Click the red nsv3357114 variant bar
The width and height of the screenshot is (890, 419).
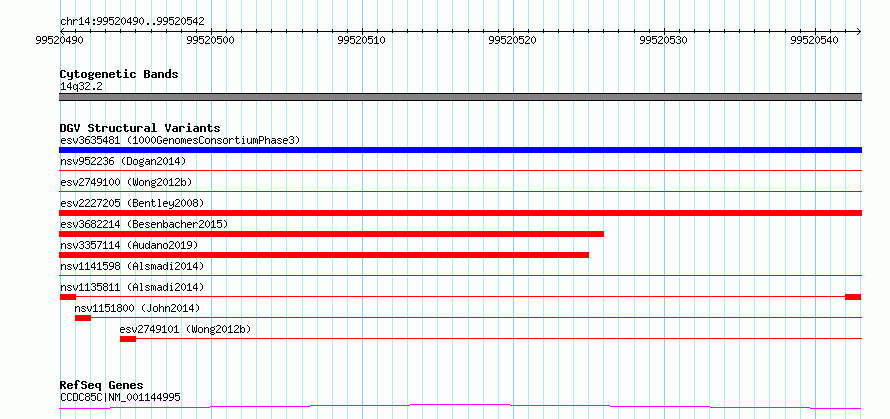tap(324, 255)
